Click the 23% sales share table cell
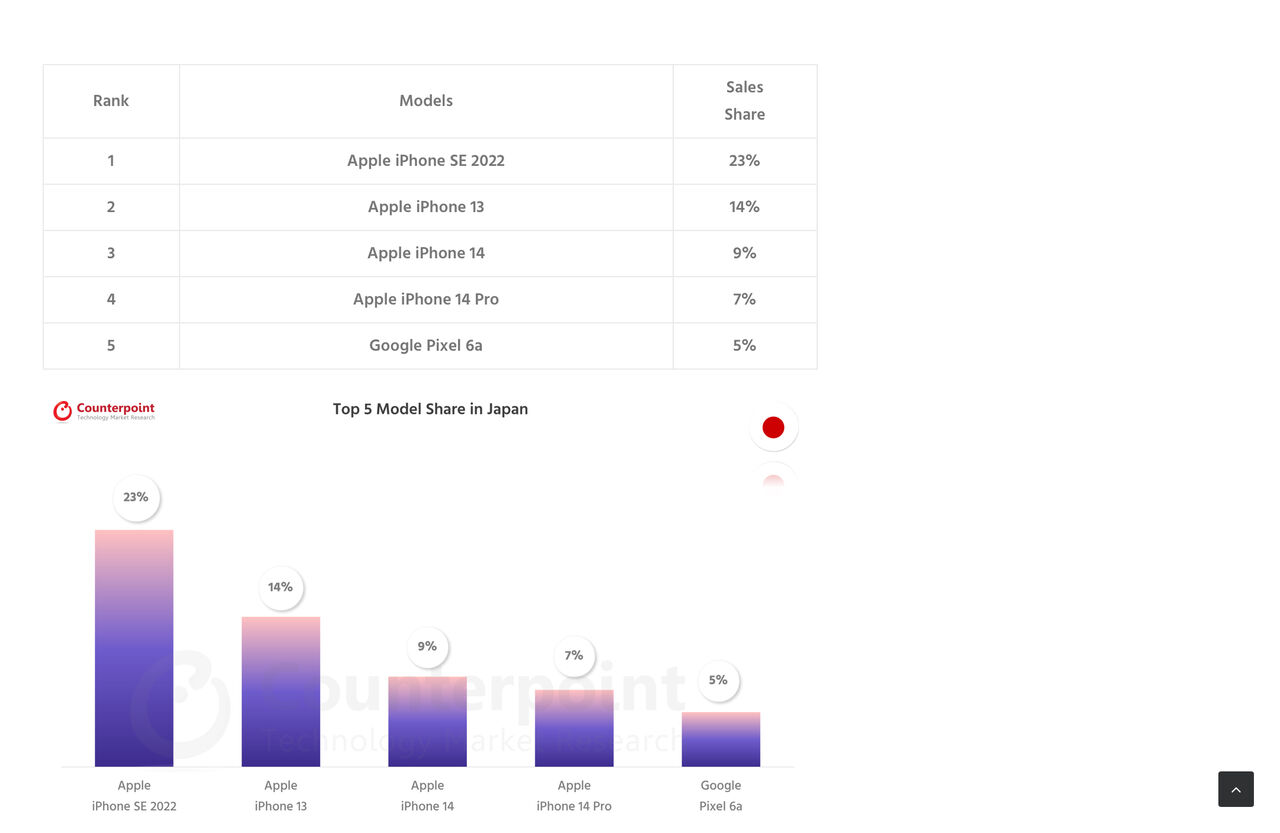Image resolution: width=1280 pixels, height=833 pixels. click(745, 161)
